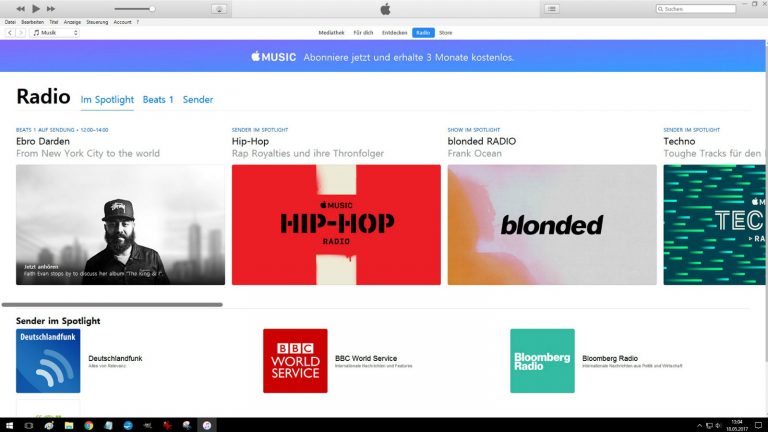Click the BBC World Service station name
The width and height of the screenshot is (768, 432).
point(366,359)
